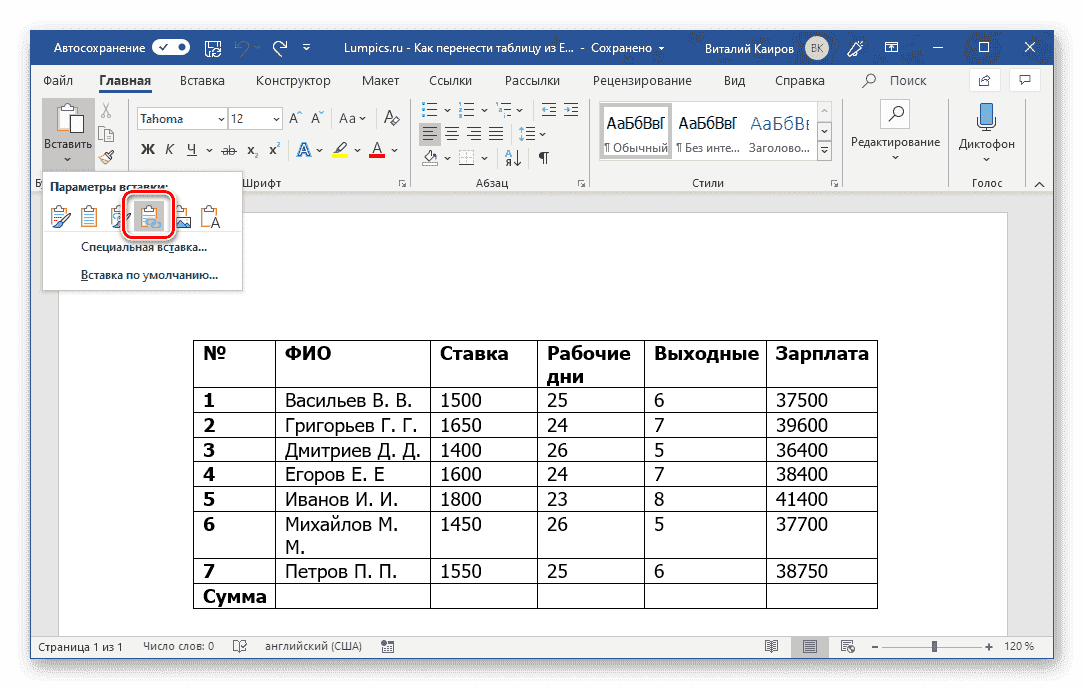Click the Sort icon in Paragraph group
This screenshot has height=689, width=1084.
tap(513, 158)
